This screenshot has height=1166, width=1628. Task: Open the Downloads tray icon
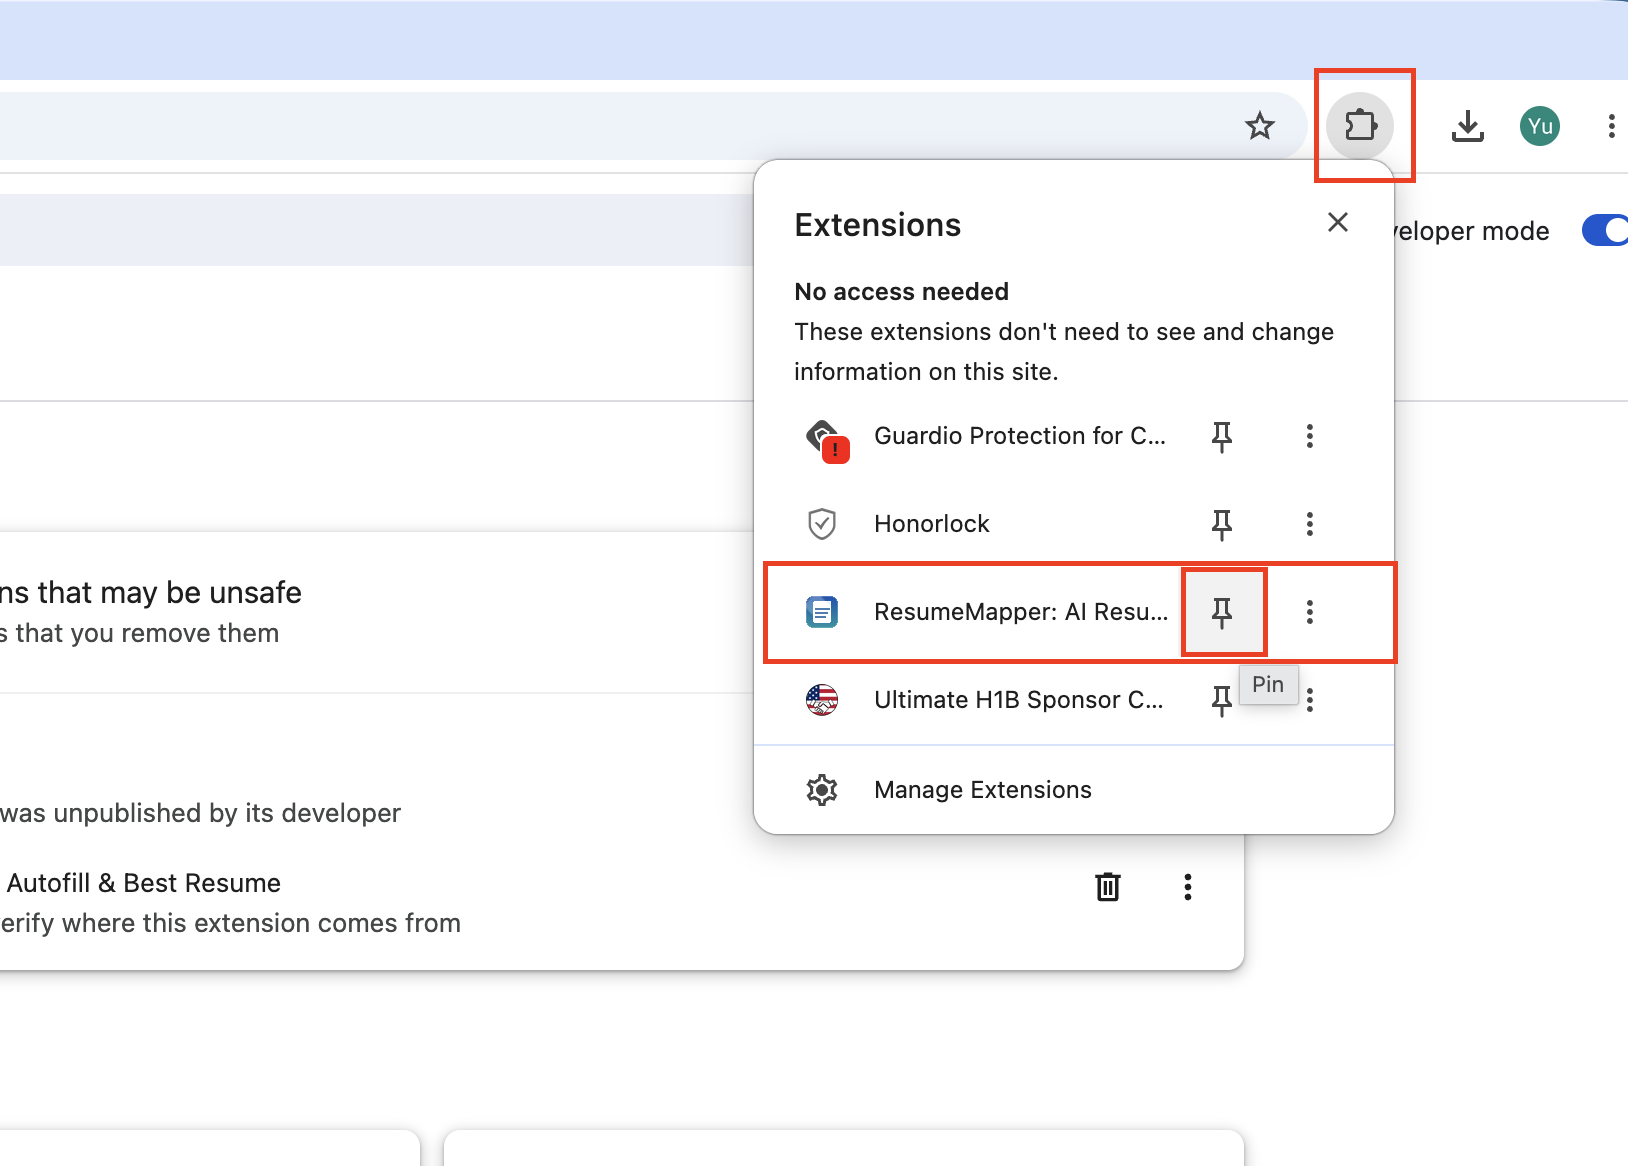[1468, 126]
